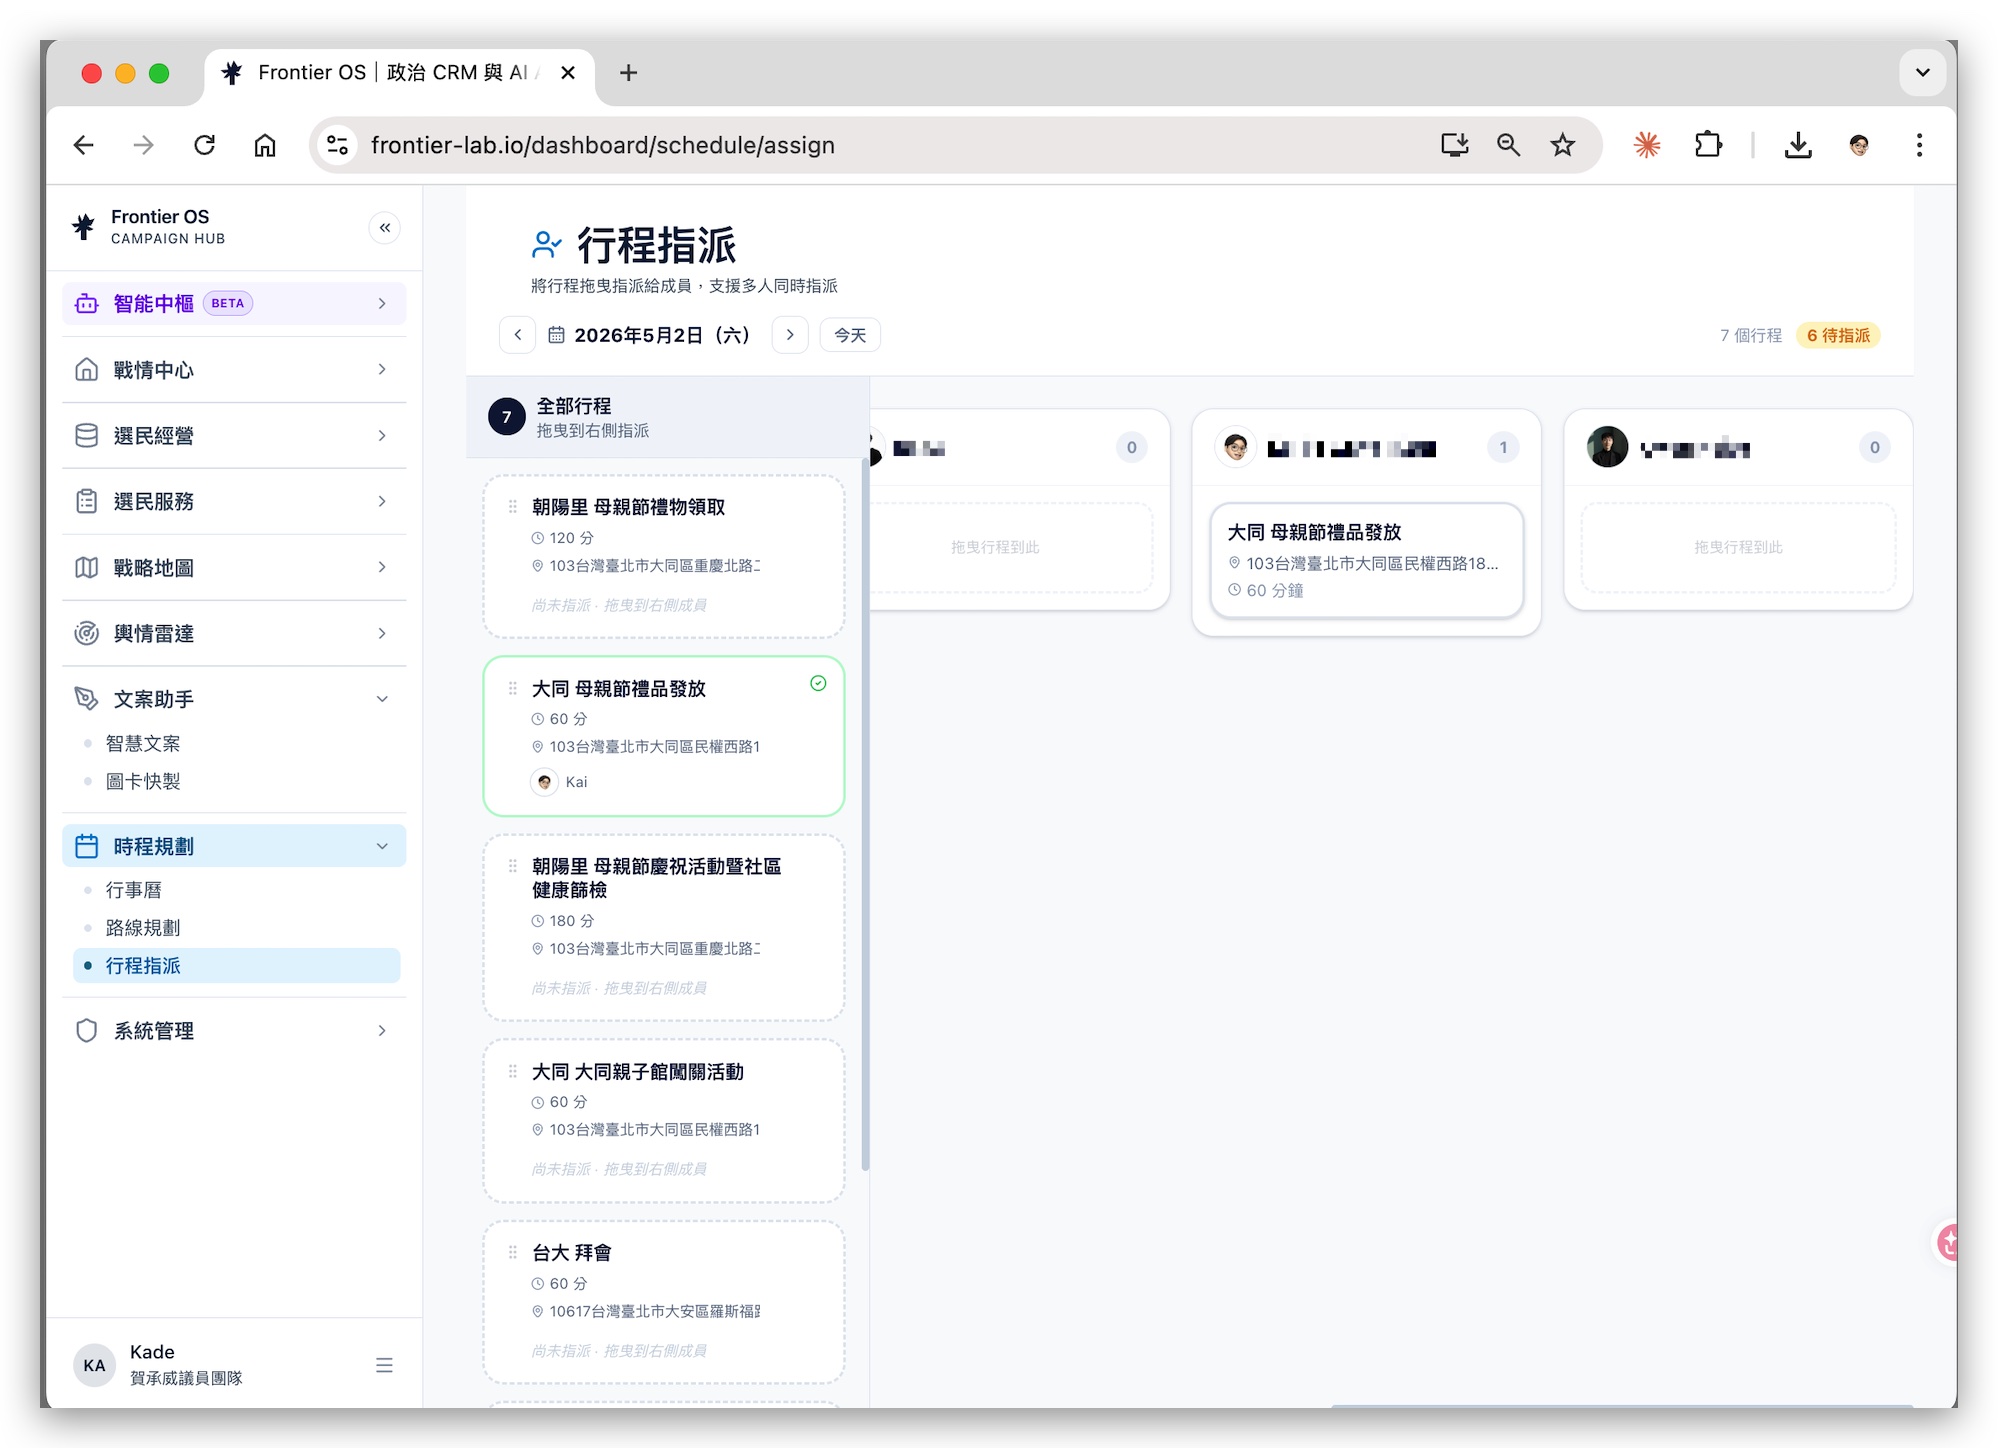The image size is (1998, 1448).
Task: Bookmark this page with the star icon
Action: tap(1563, 145)
